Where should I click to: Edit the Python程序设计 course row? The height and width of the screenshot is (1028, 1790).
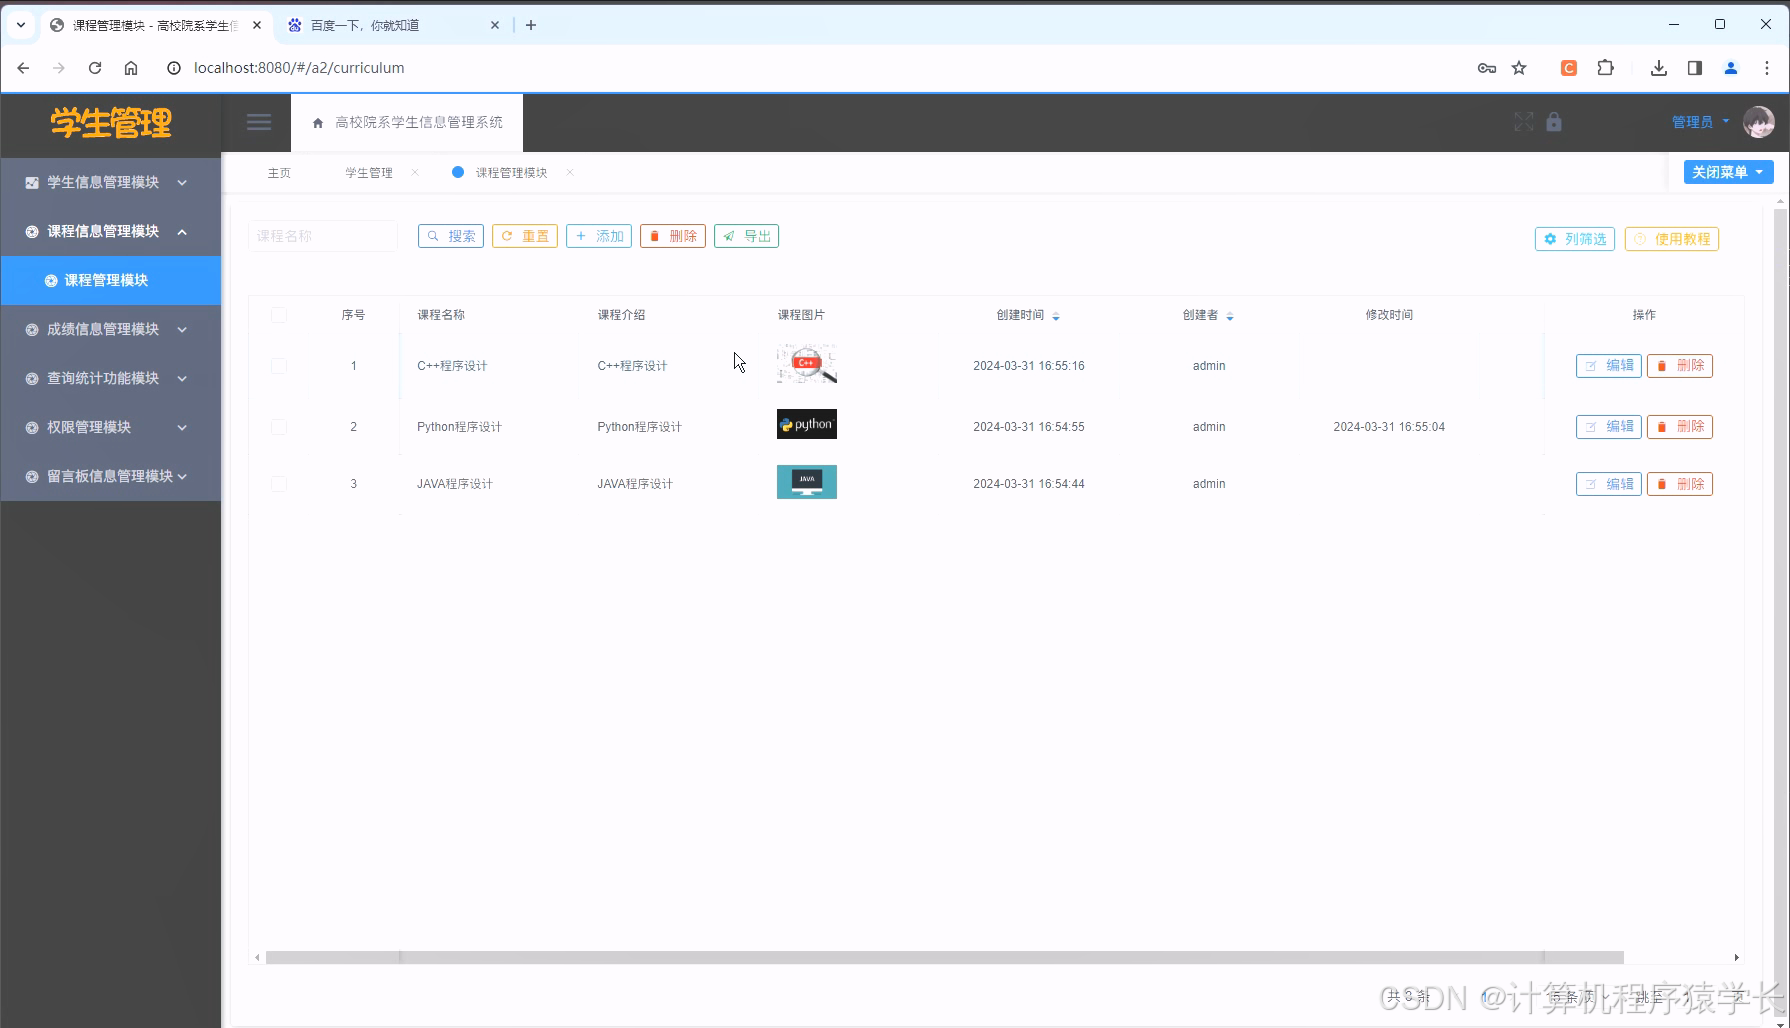[1608, 427]
